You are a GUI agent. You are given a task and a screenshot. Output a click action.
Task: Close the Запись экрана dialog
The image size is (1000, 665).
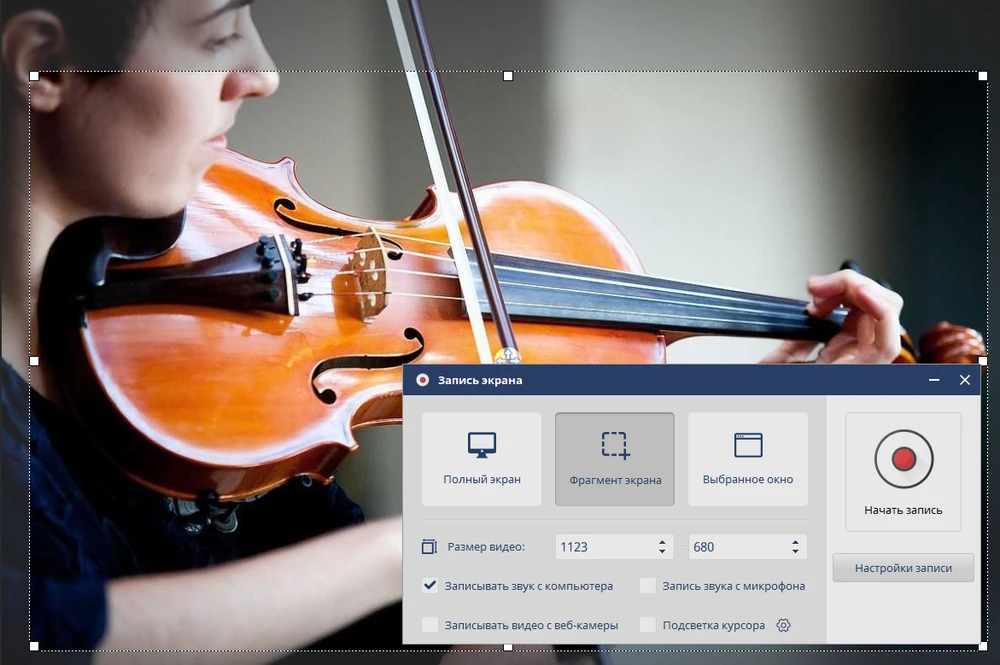pyautogui.click(x=964, y=380)
